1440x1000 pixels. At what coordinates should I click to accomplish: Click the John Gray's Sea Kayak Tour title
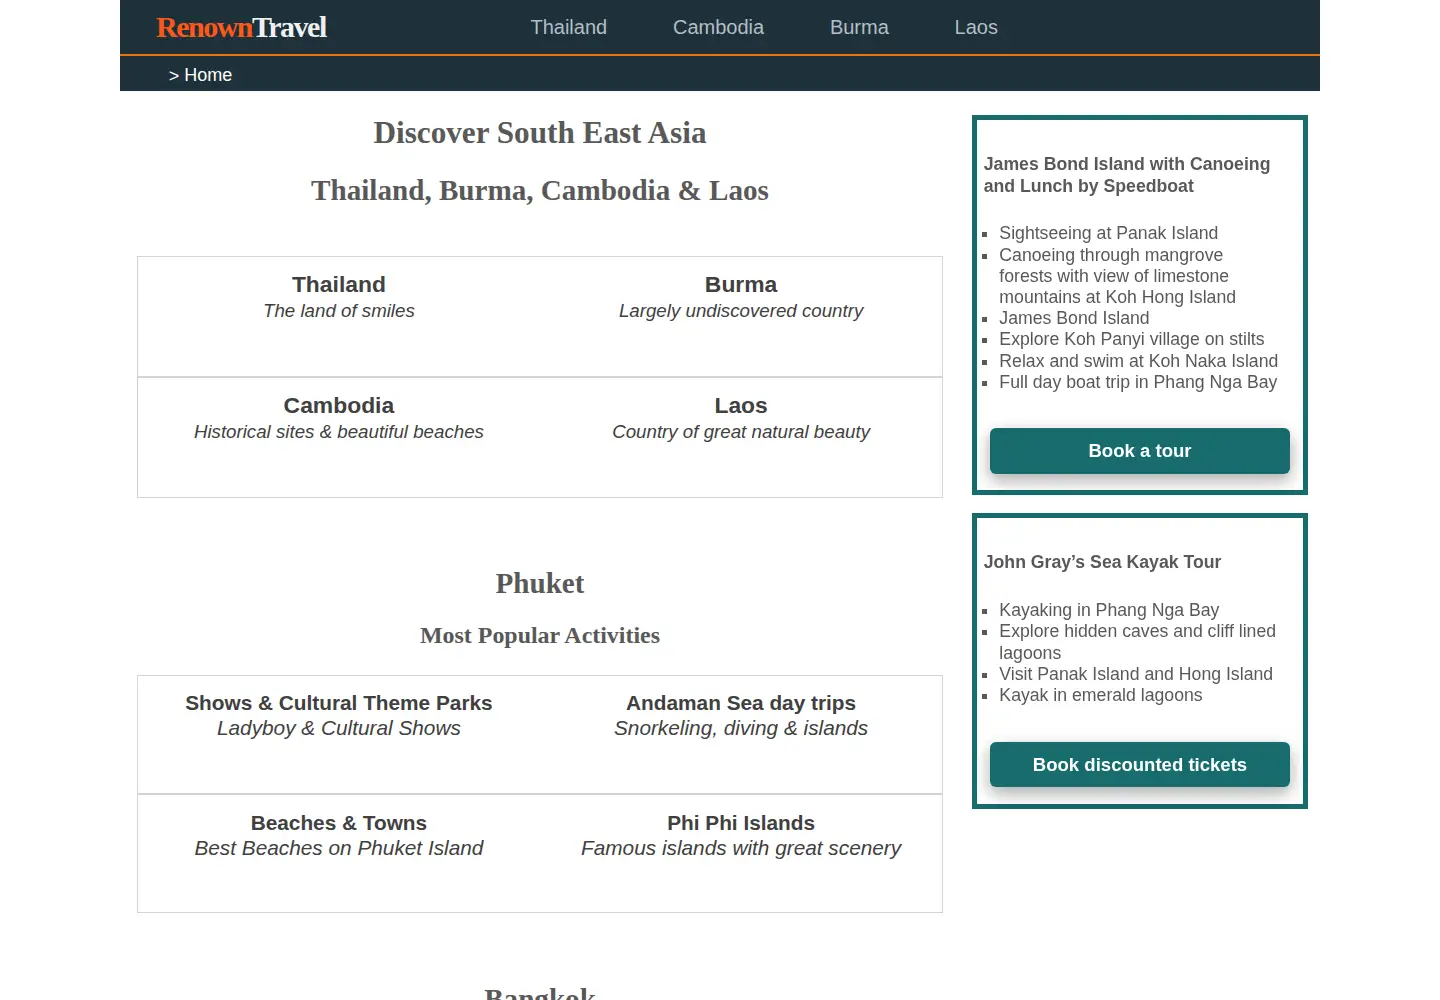click(1102, 562)
